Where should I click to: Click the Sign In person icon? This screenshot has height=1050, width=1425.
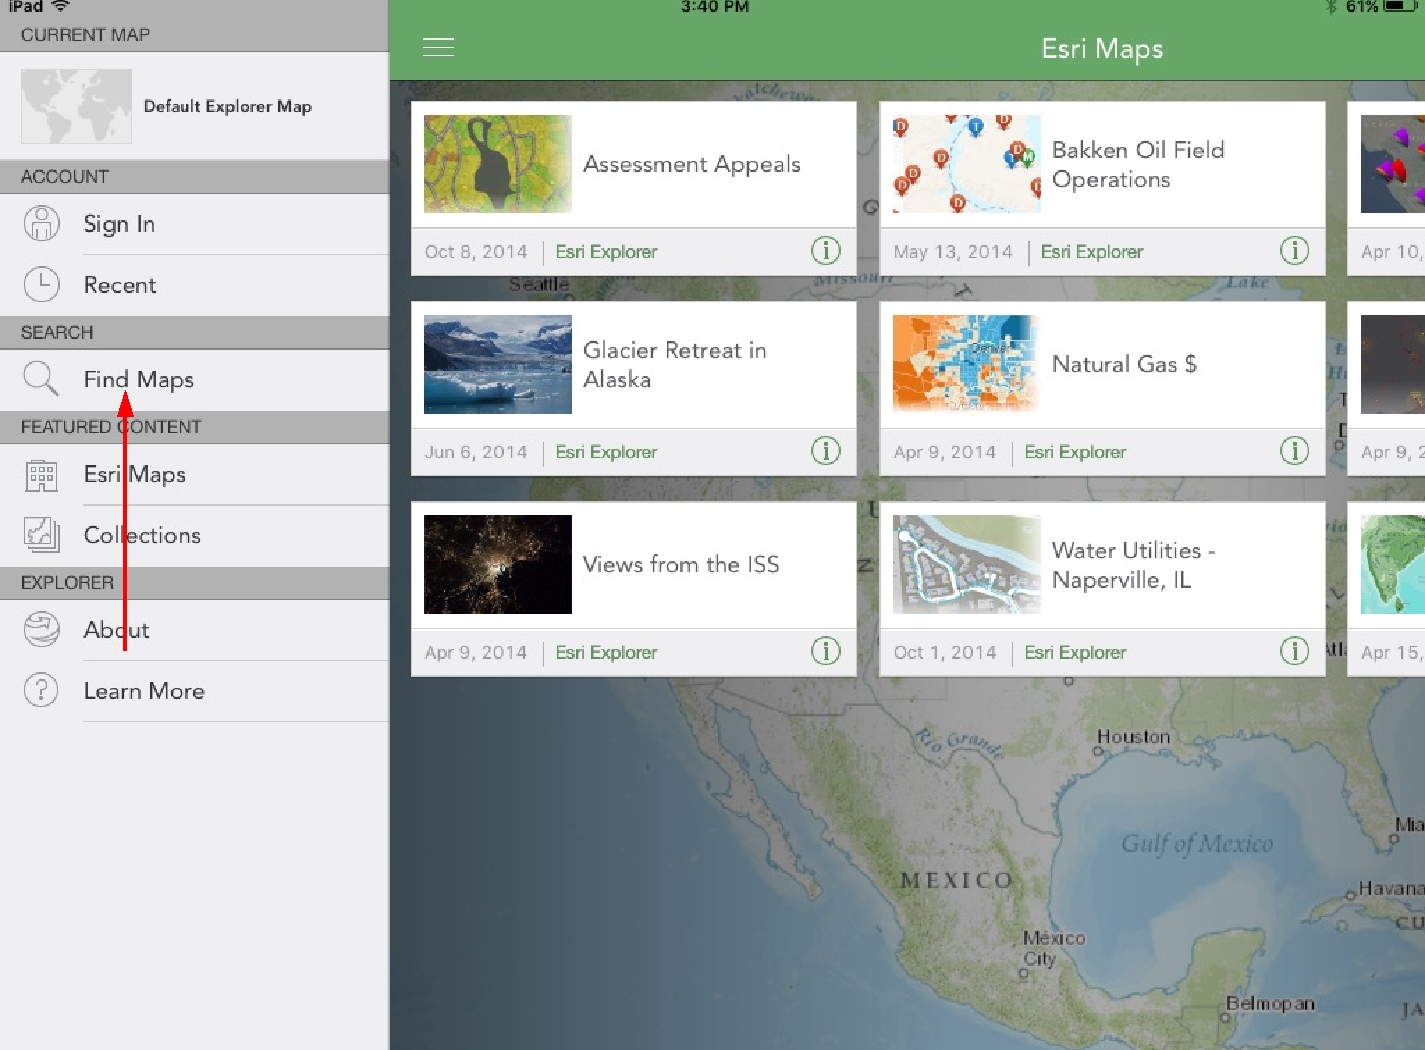tap(41, 223)
